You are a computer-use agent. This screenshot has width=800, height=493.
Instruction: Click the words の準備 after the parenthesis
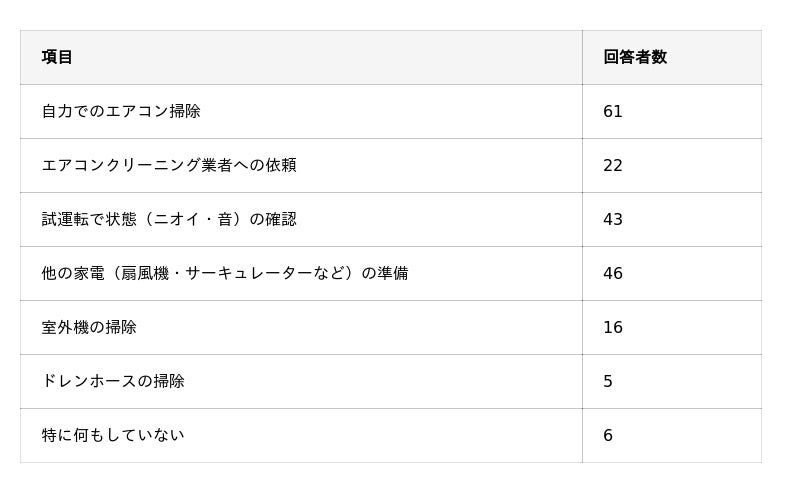pos(385,273)
